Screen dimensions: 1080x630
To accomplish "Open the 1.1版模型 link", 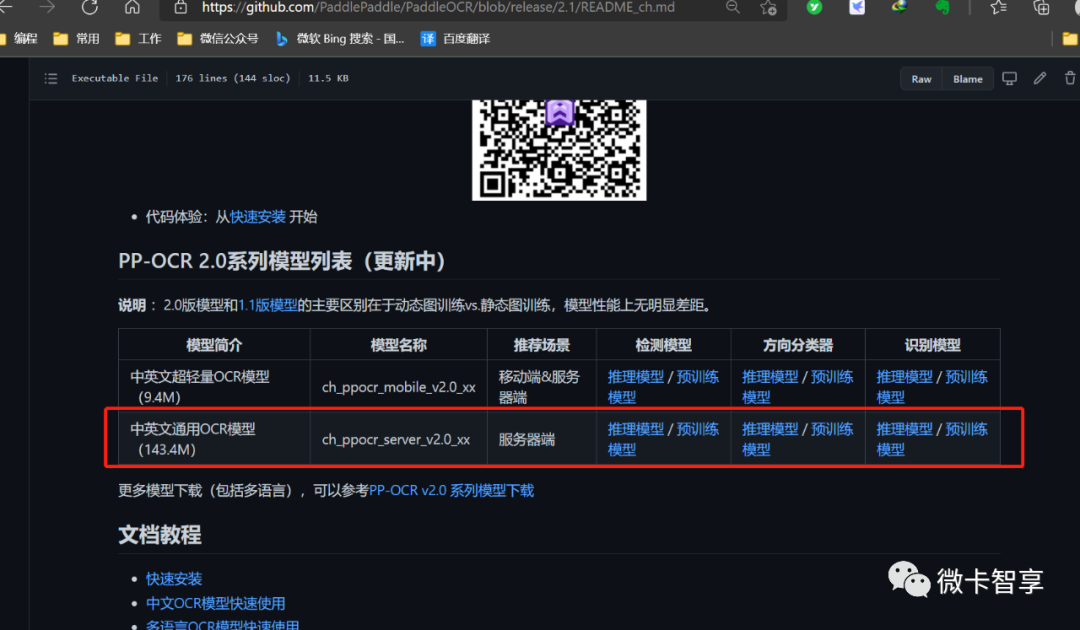I will click(267, 305).
